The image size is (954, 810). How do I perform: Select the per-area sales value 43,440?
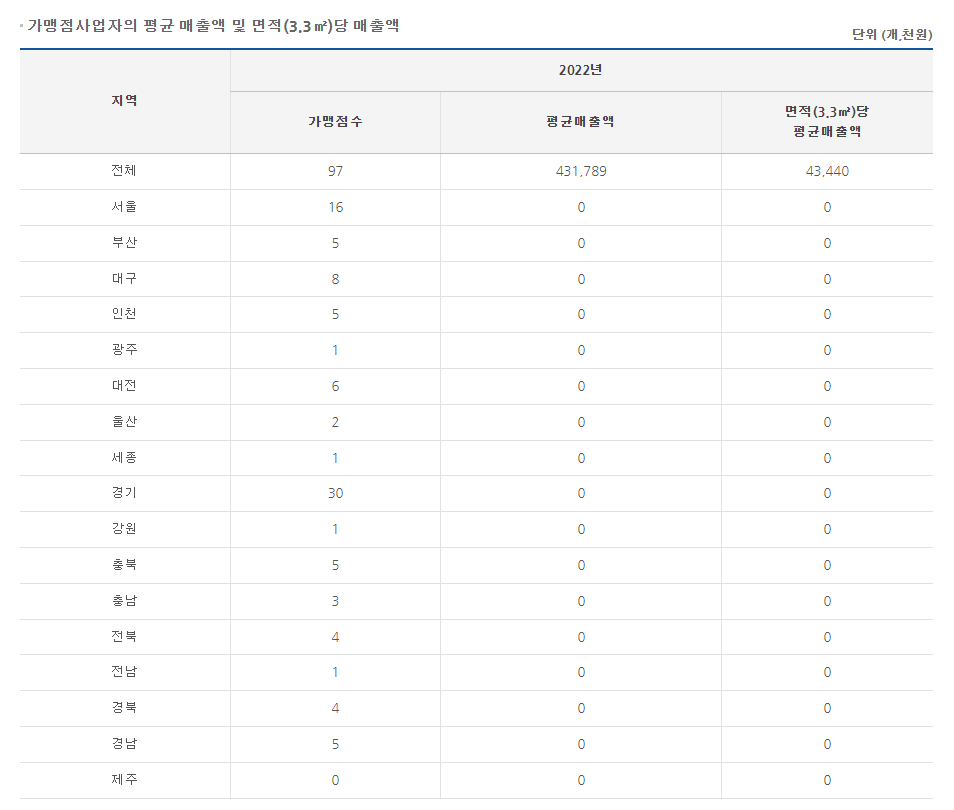(827, 172)
